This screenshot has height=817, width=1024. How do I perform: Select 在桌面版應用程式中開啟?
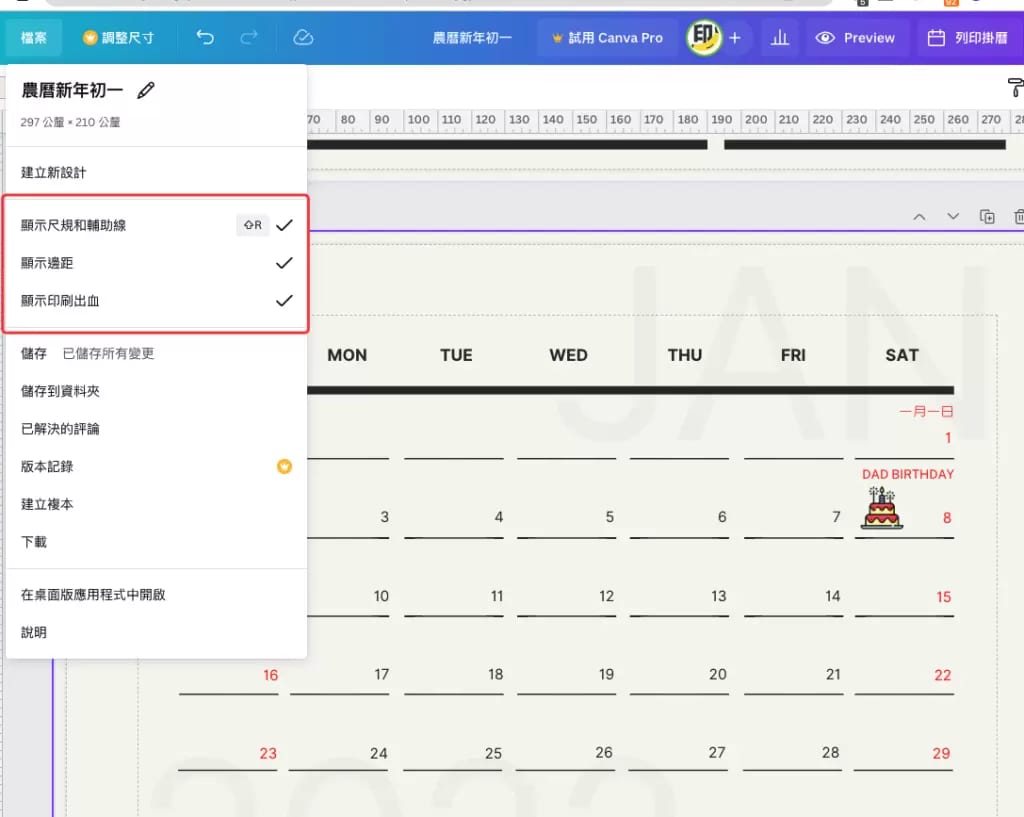coord(155,595)
